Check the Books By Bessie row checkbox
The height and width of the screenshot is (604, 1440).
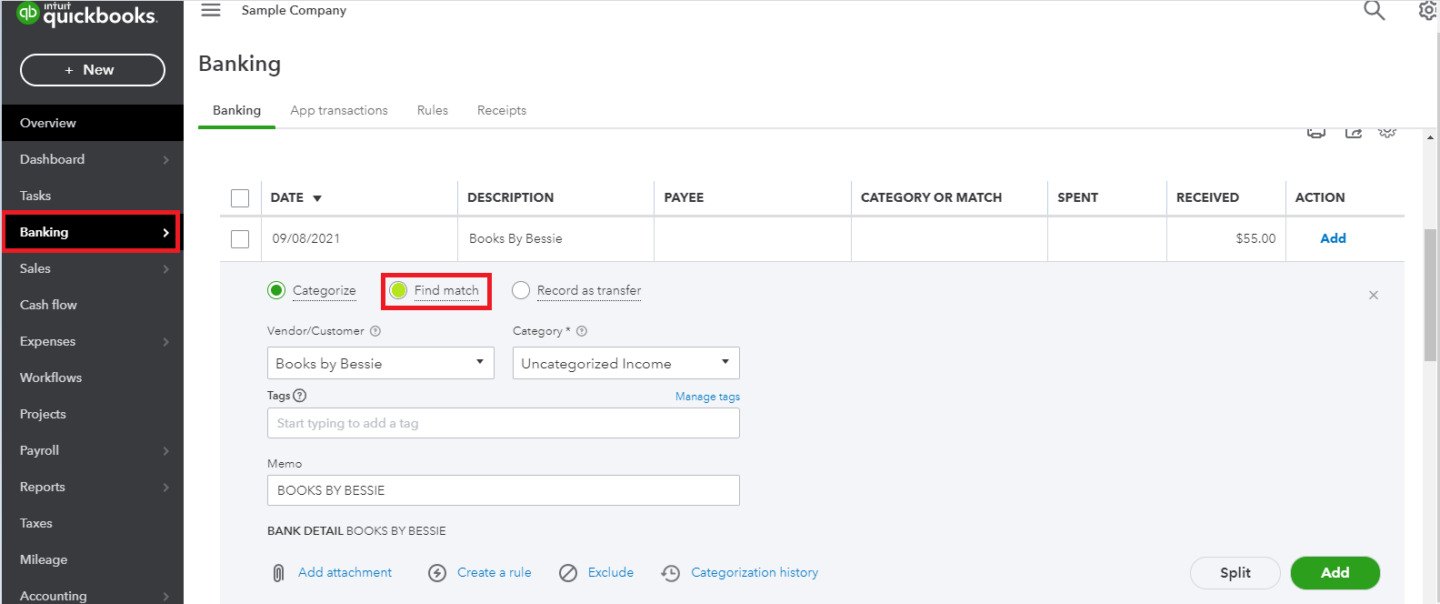point(240,239)
